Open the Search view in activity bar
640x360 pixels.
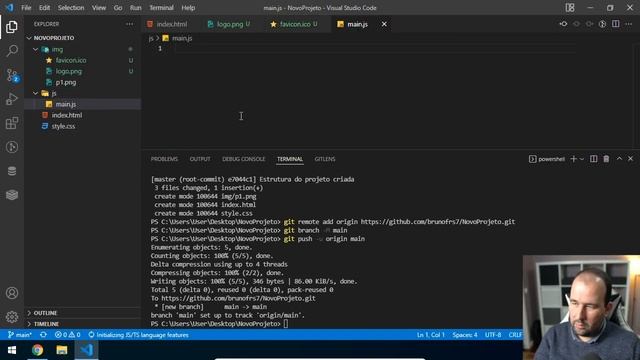pos(12,51)
